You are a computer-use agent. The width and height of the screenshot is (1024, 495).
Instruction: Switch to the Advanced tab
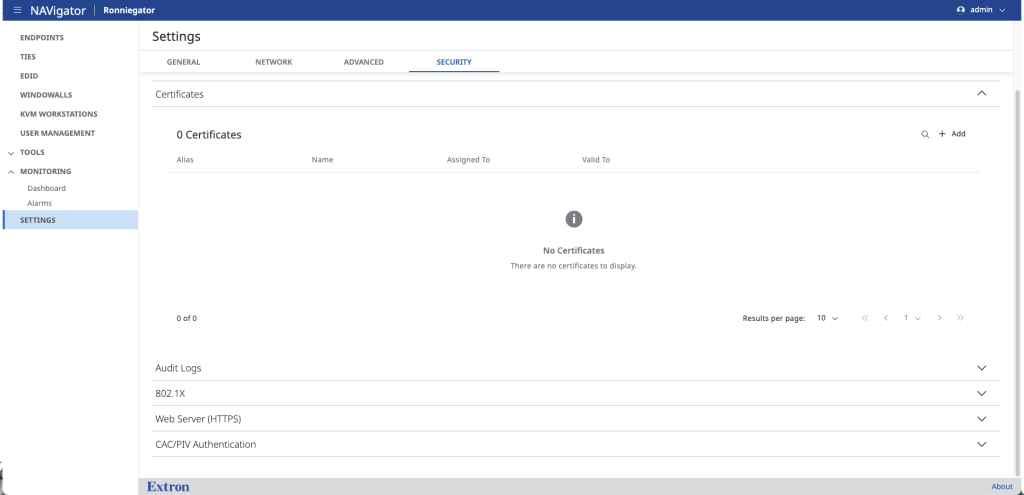tap(363, 62)
